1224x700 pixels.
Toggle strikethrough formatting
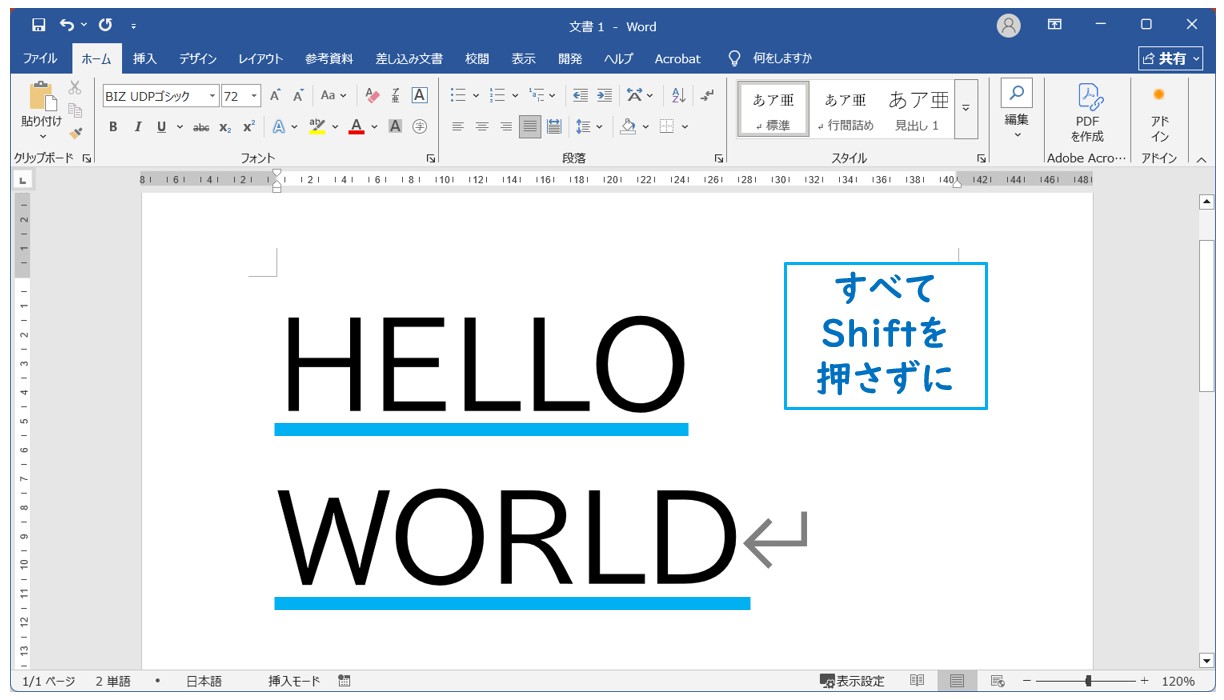(x=201, y=126)
